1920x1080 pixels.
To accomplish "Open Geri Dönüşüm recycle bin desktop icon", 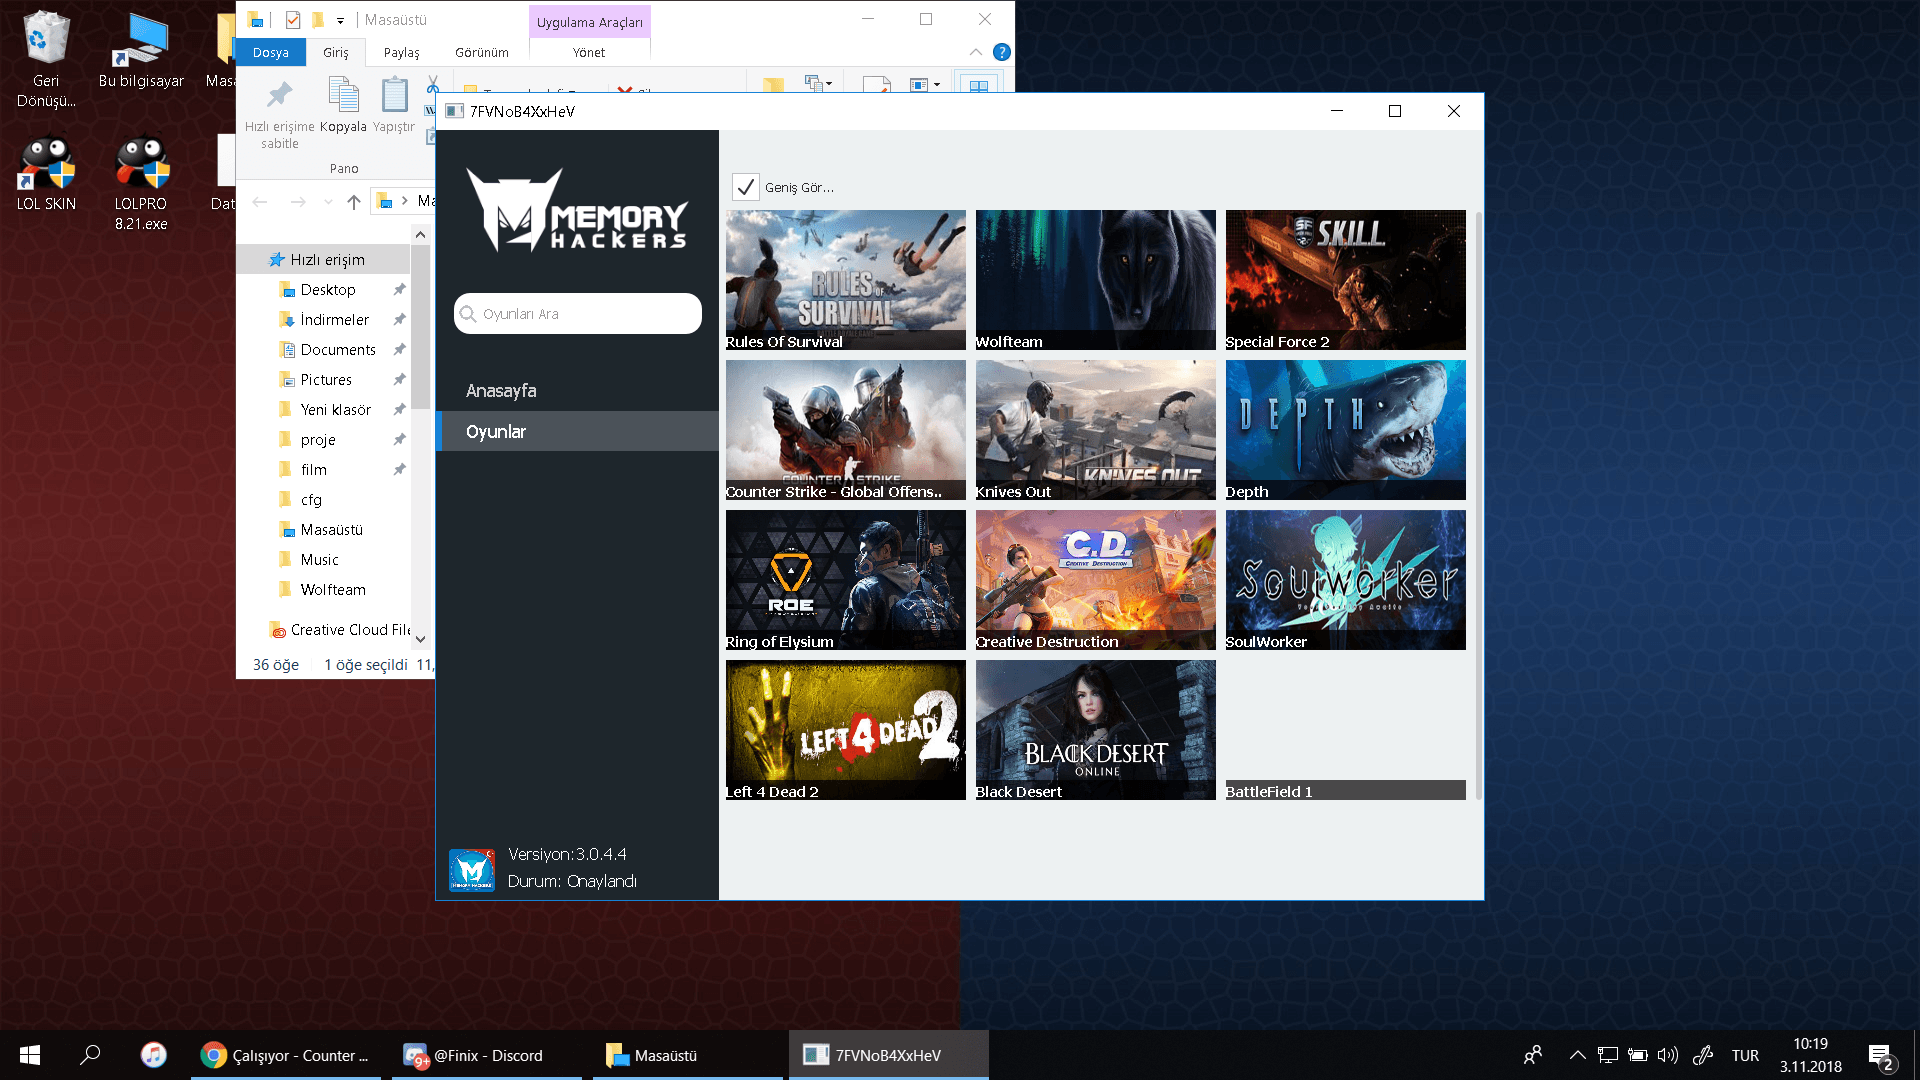I will [46, 60].
